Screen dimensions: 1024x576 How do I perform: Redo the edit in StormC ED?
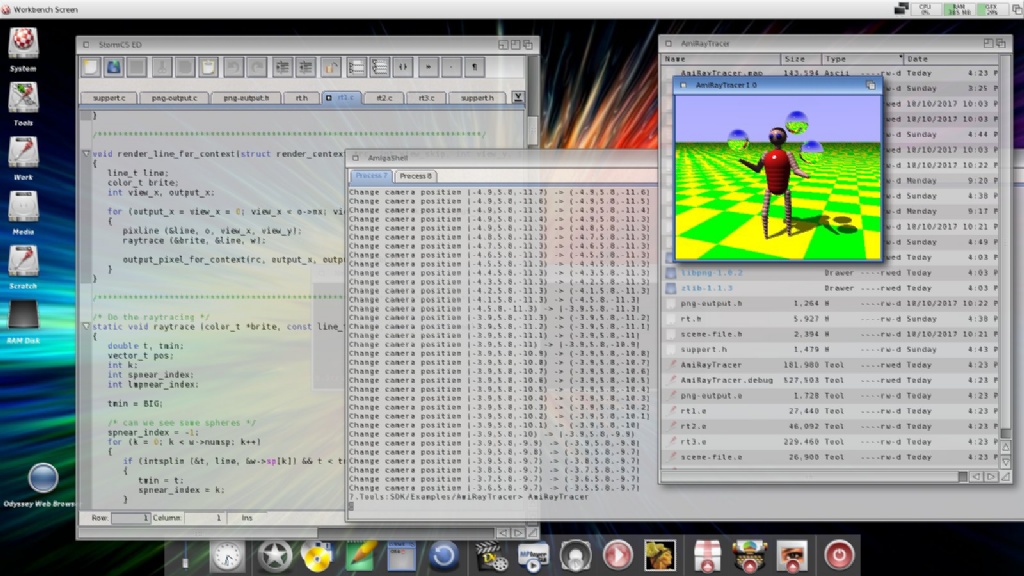(257, 67)
